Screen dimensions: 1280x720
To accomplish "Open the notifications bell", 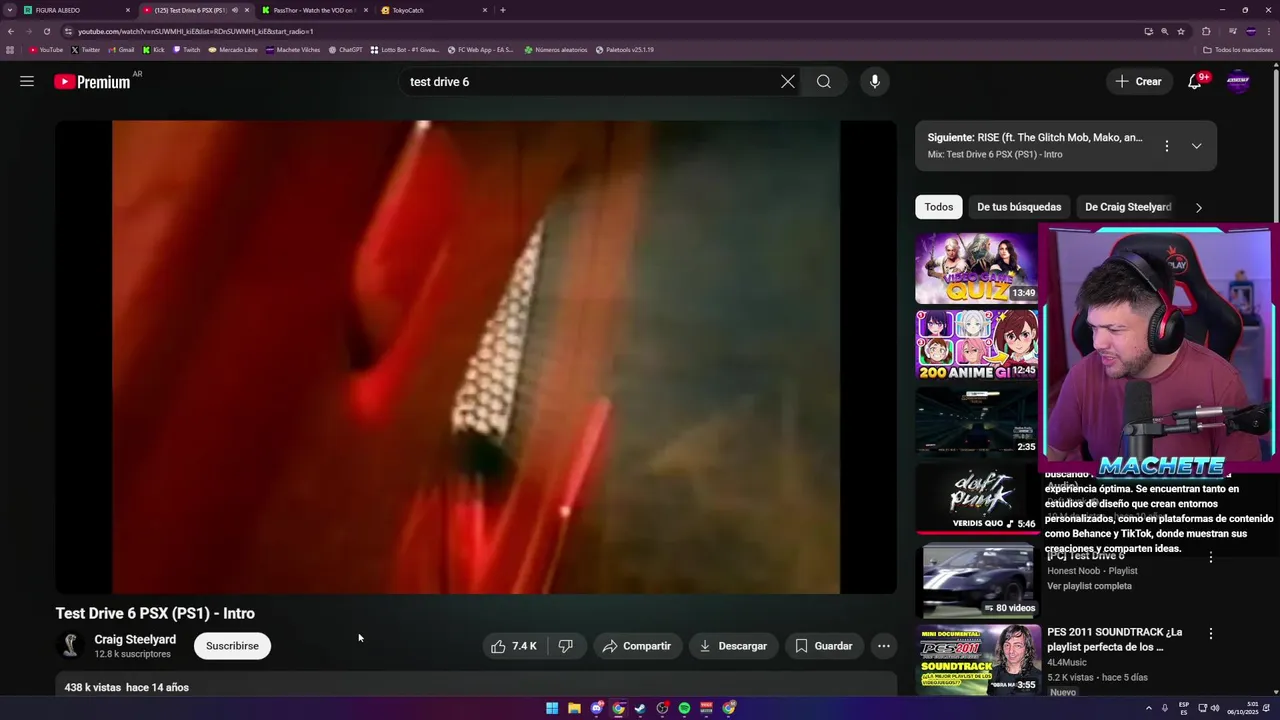I will coord(1195,82).
